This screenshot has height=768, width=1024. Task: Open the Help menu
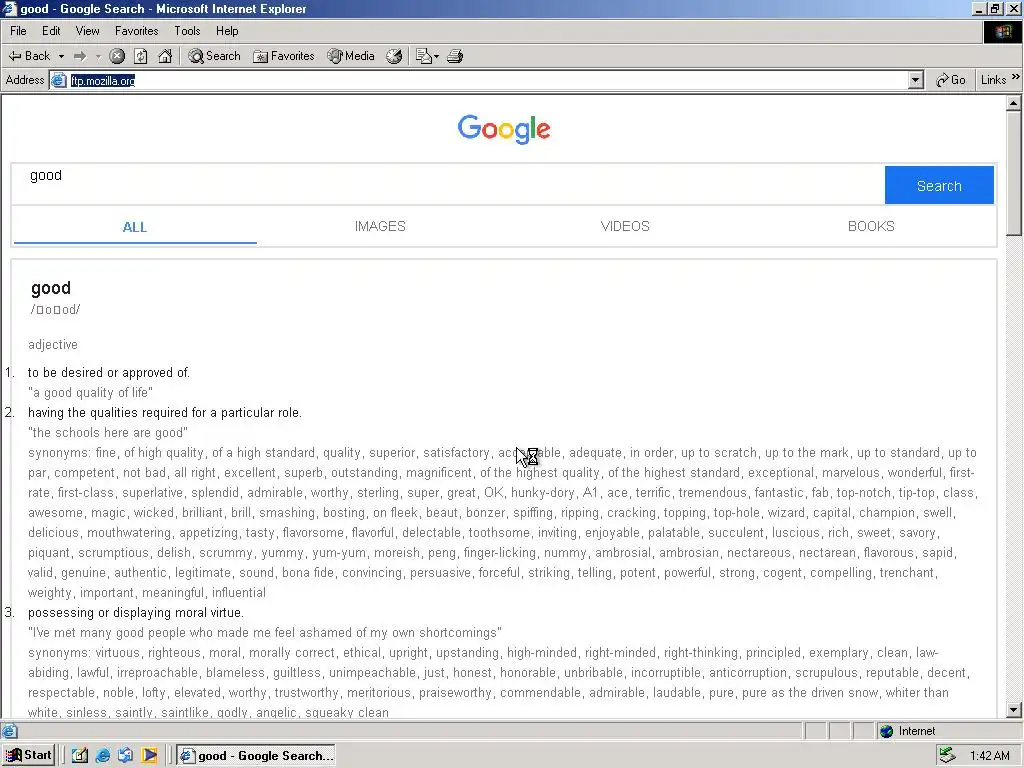click(227, 31)
